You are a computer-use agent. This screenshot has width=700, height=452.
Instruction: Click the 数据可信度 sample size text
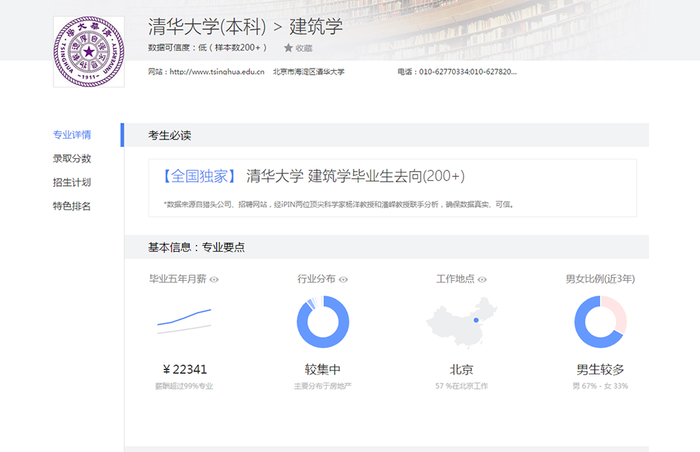point(208,48)
